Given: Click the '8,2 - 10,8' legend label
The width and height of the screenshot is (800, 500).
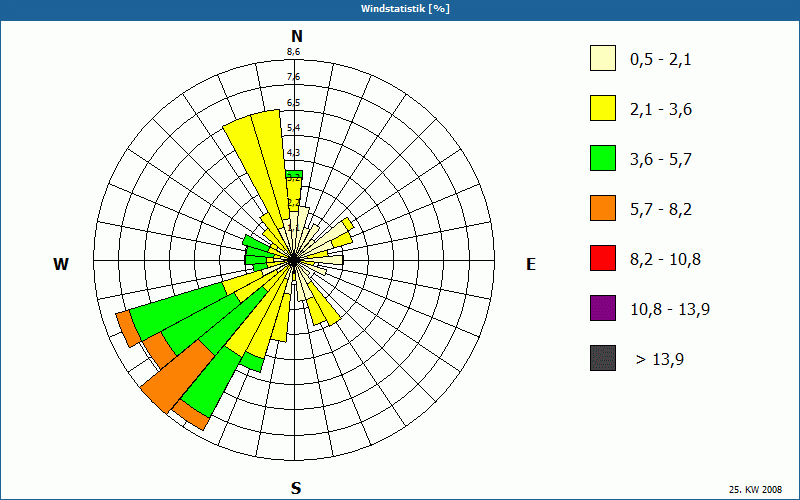Looking at the screenshot, I should coord(665,260).
